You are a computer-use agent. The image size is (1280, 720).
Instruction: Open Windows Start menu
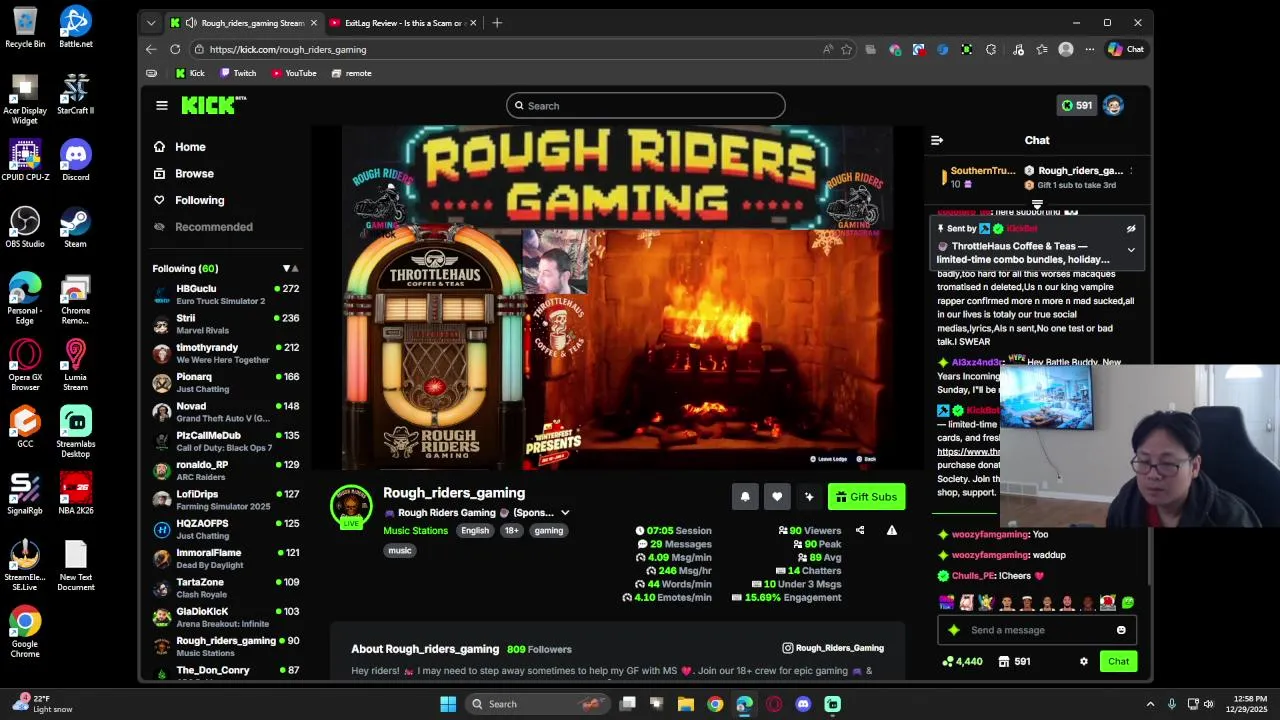[x=448, y=704]
